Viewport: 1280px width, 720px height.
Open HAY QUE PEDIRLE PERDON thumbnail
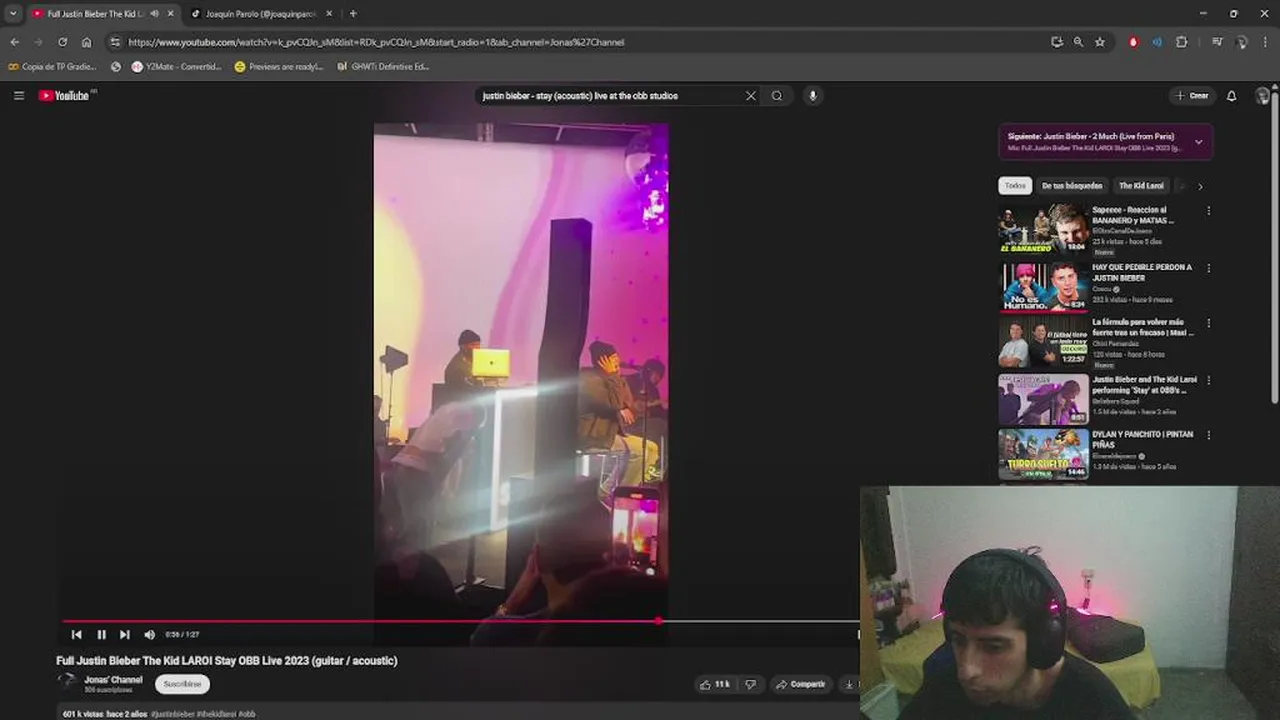click(x=1043, y=286)
